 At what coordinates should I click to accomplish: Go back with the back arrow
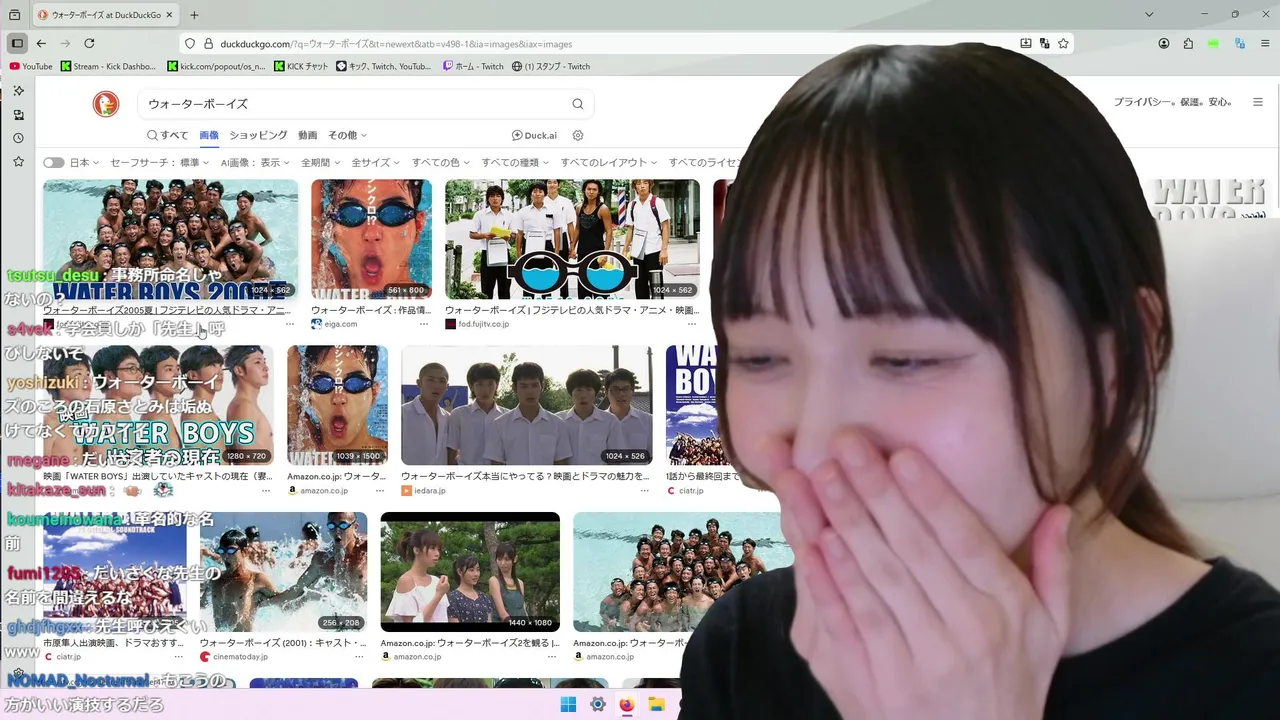[41, 43]
